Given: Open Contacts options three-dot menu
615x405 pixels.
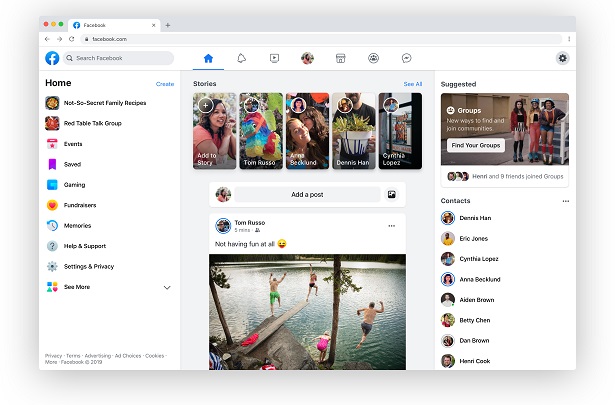Looking at the screenshot, I should coord(565,201).
